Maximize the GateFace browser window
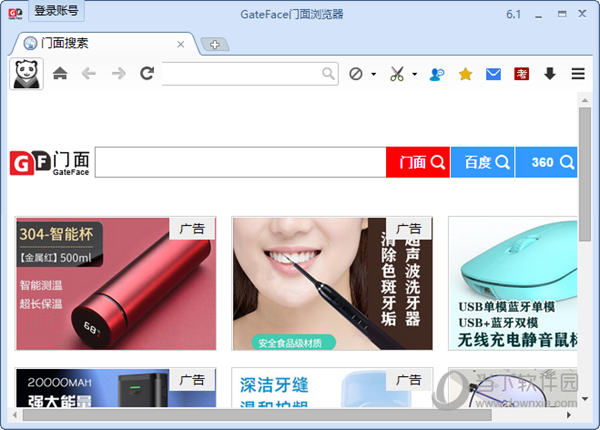This screenshot has height=430, width=600. point(561,14)
